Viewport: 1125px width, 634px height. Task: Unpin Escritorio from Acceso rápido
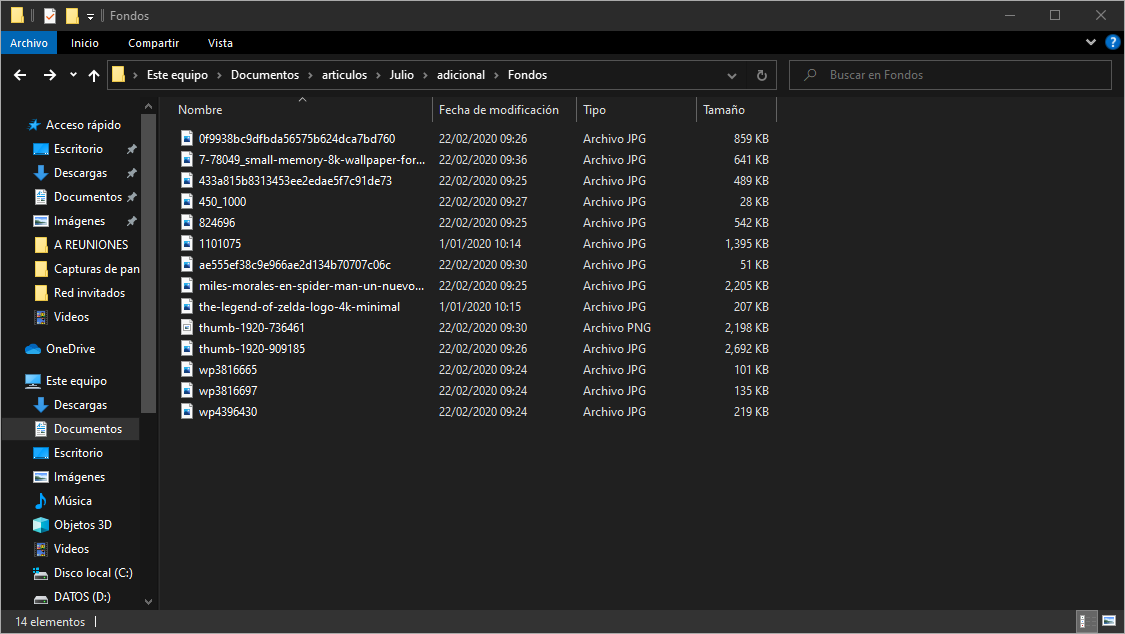point(131,149)
